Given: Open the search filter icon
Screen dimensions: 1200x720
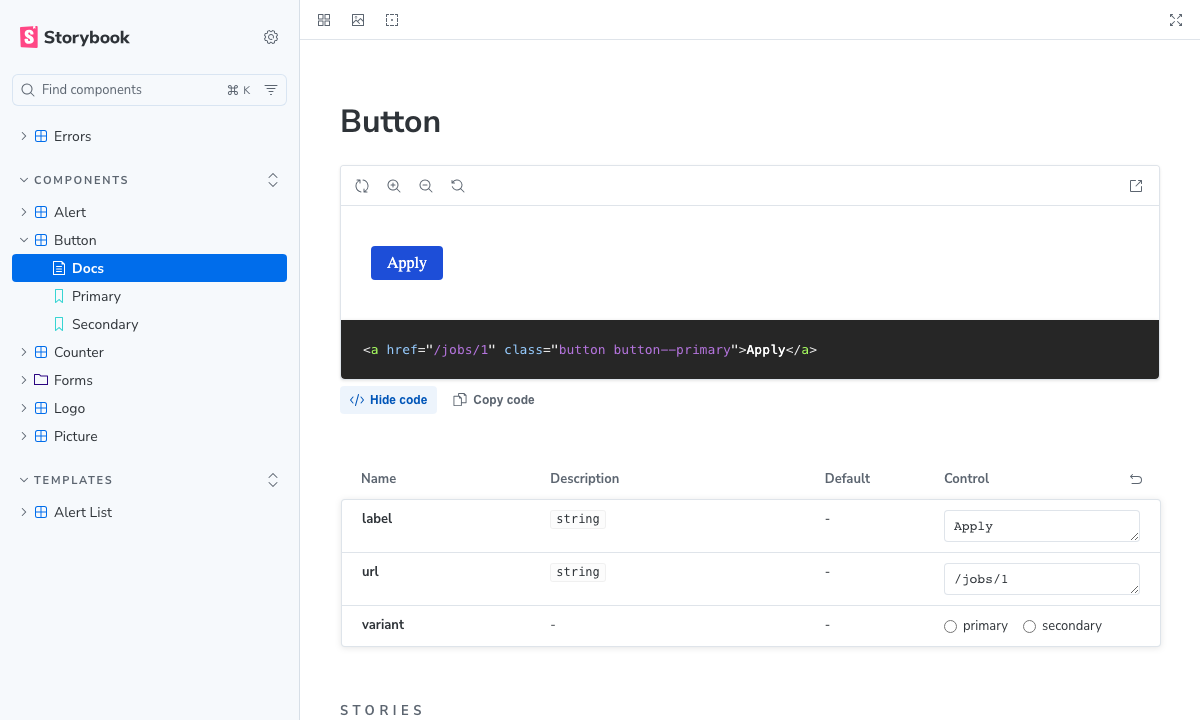Looking at the screenshot, I should point(271,90).
